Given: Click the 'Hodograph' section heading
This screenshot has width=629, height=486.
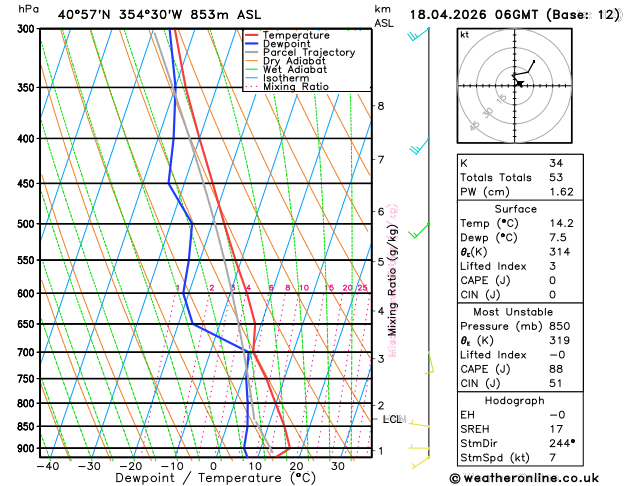Looking at the screenshot, I should coord(515,401).
